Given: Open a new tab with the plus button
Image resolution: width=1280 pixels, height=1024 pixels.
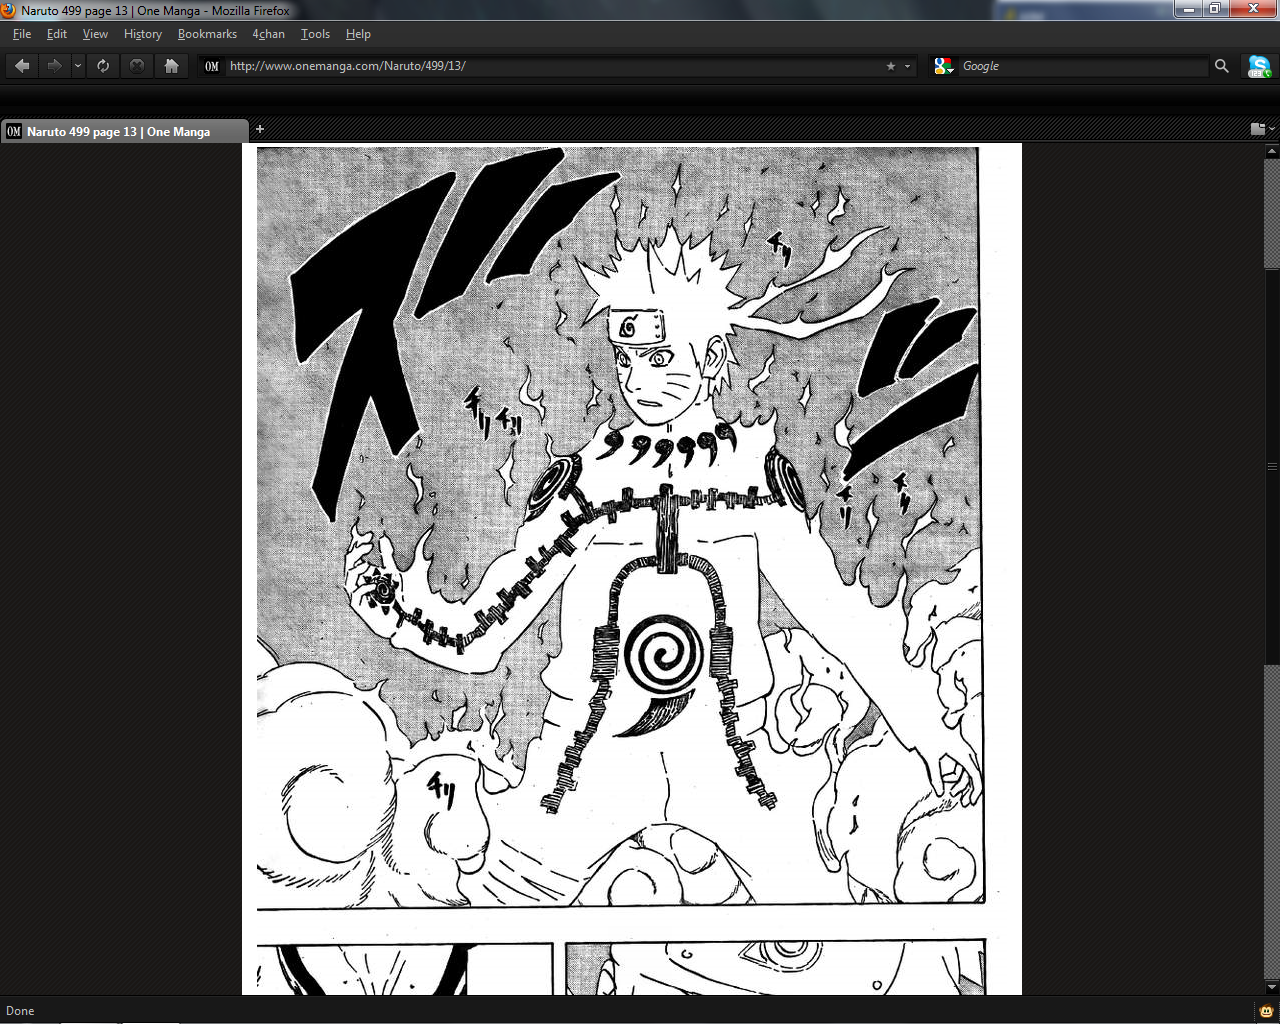Looking at the screenshot, I should tap(260, 129).
